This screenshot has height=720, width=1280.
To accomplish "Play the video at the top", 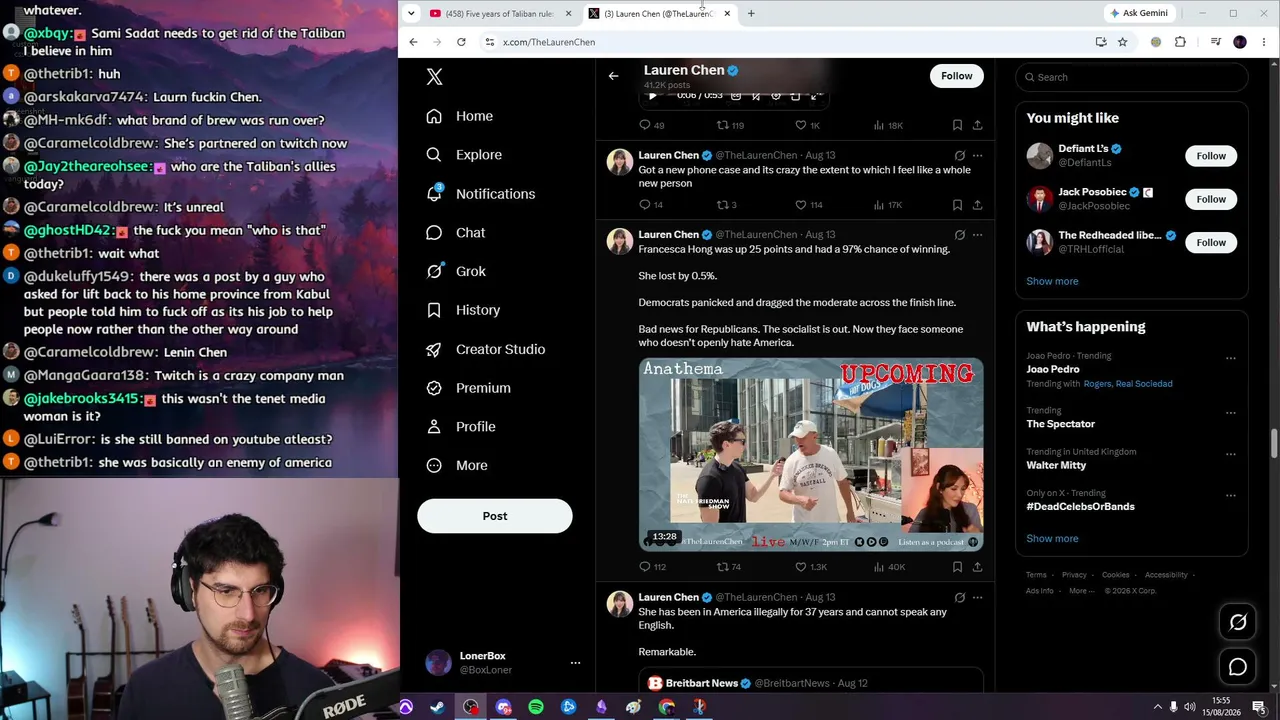I will point(652,96).
